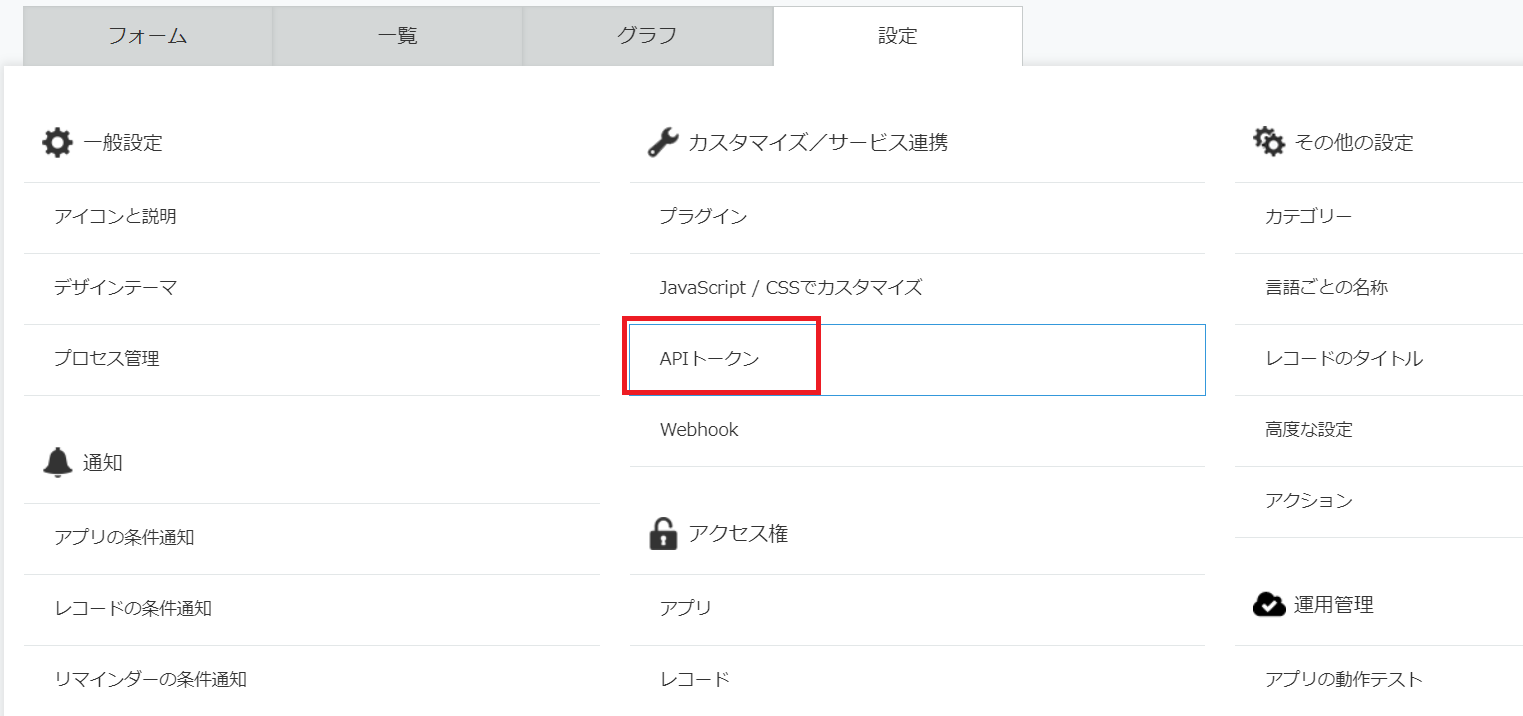Select デザインテーマ under general settings
Image resolution: width=1523 pixels, height=716 pixels.
(x=115, y=288)
